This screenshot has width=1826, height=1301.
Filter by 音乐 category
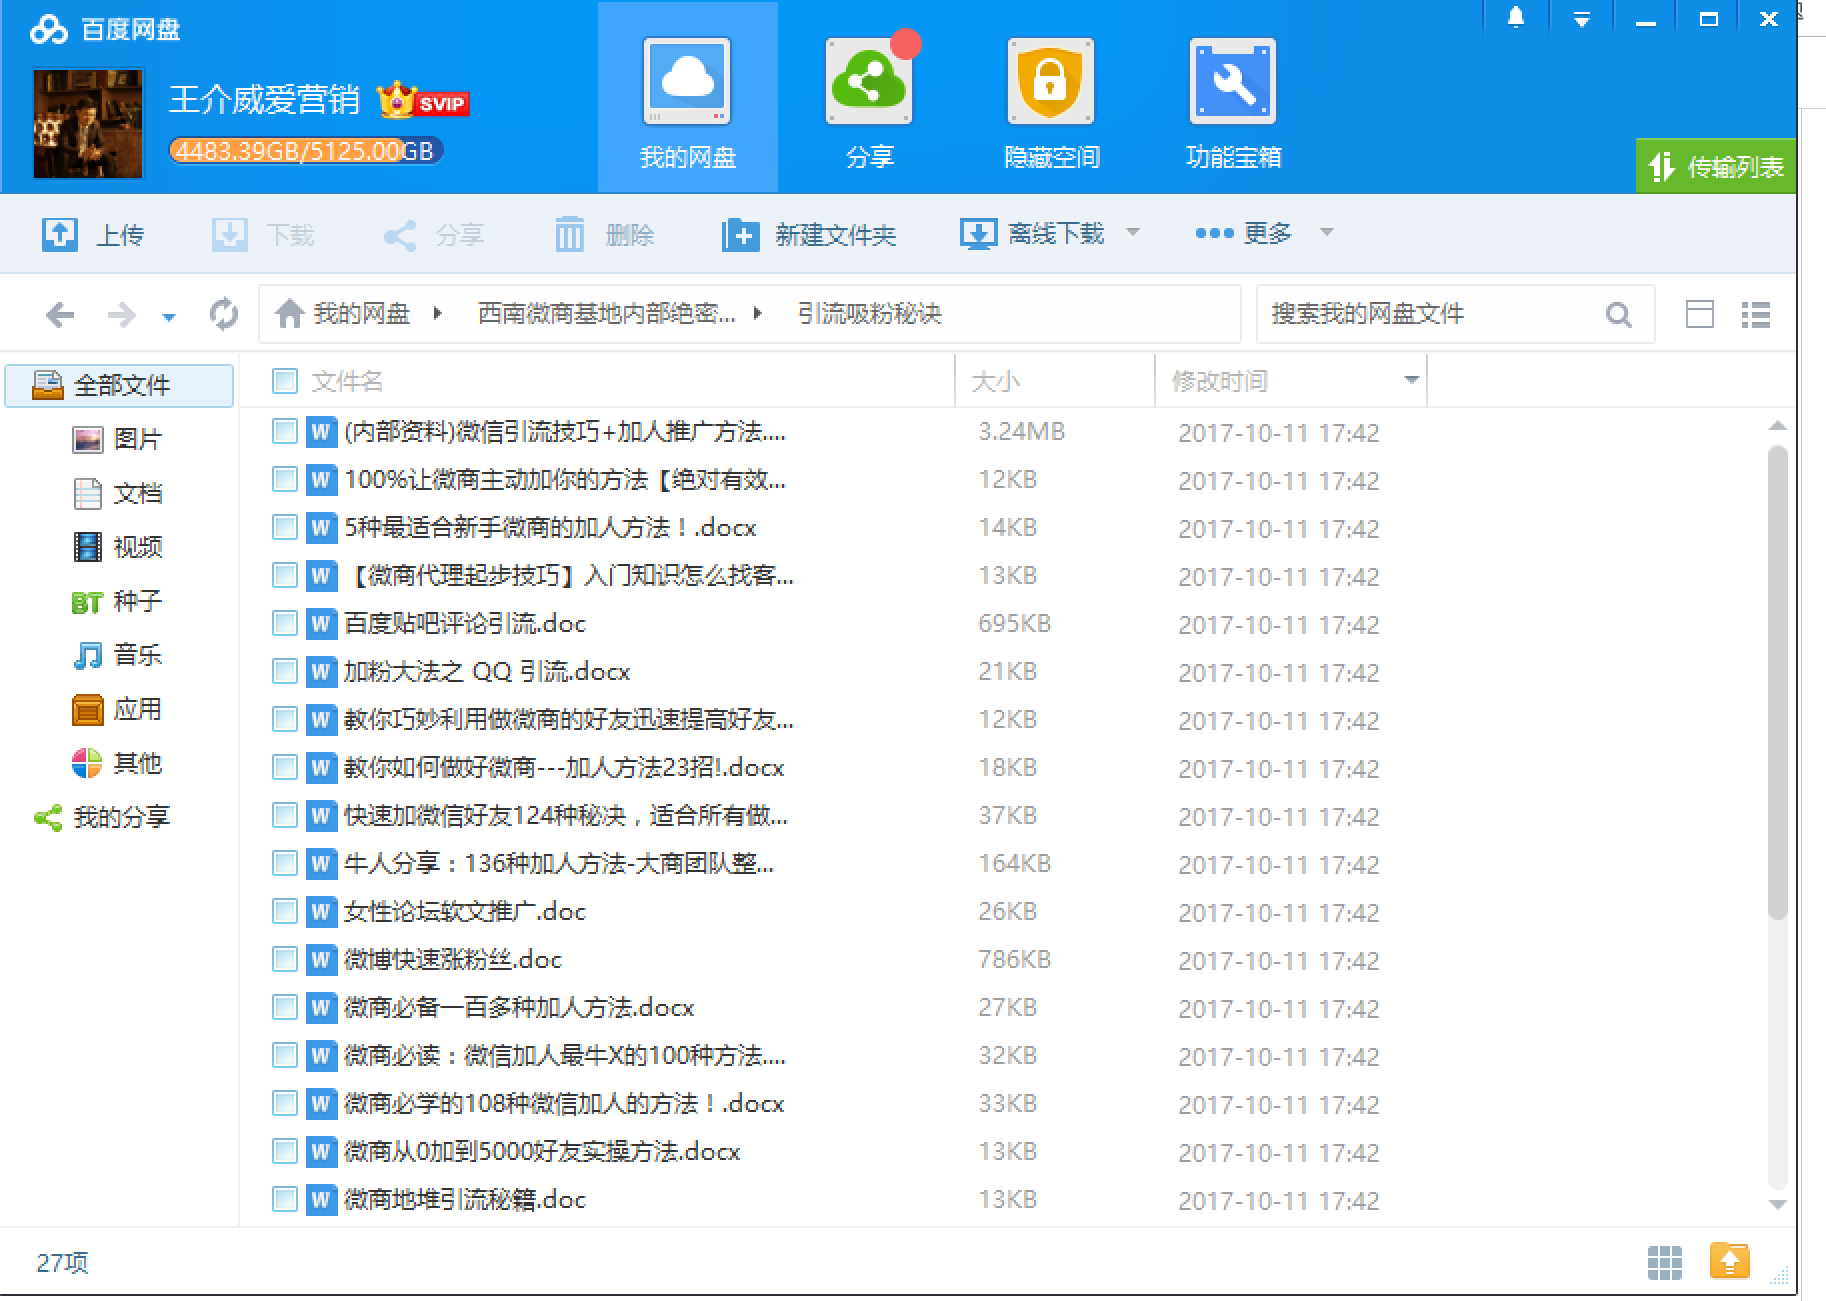pyautogui.click(x=117, y=655)
